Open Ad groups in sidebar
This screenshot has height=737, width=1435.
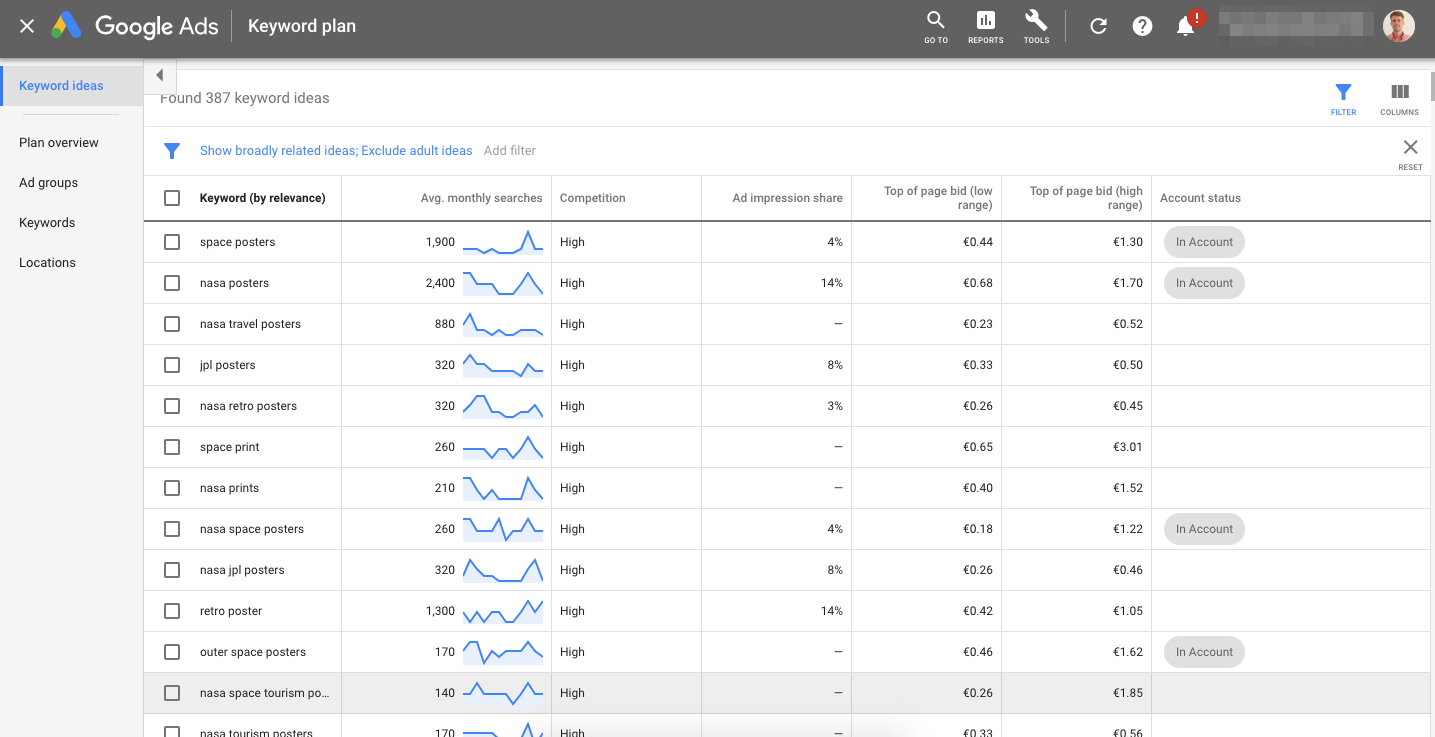click(48, 183)
